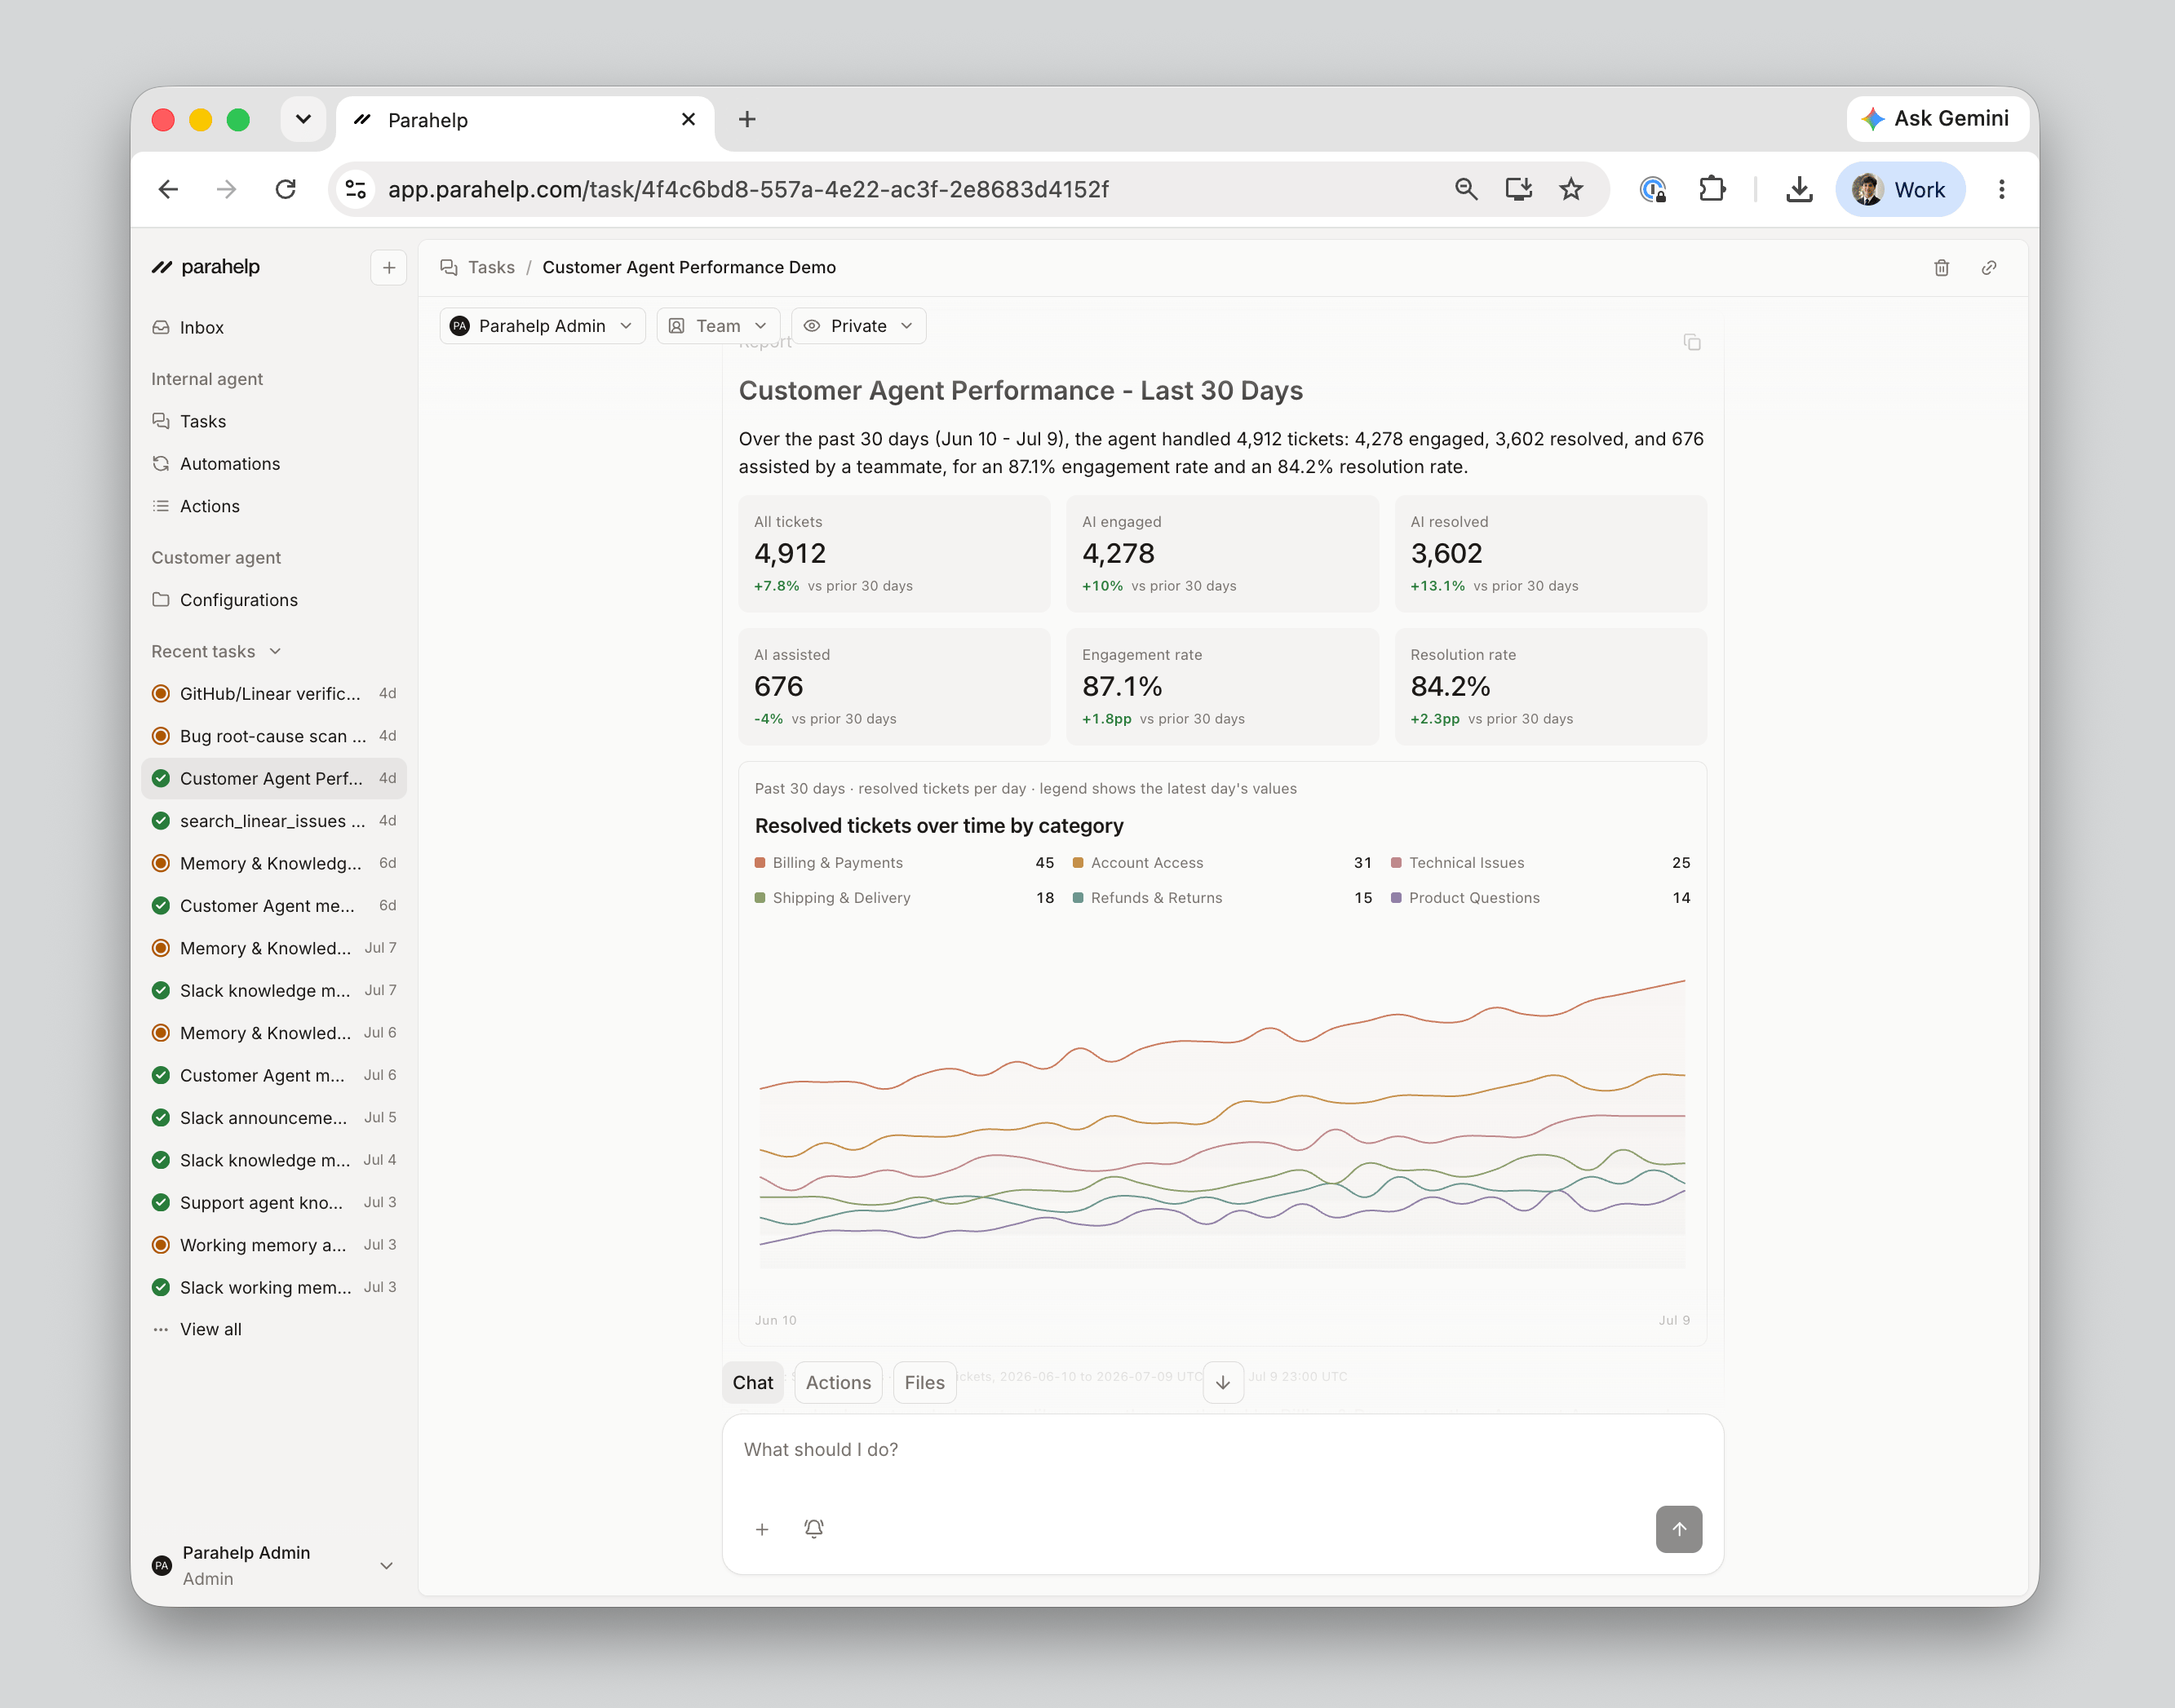Open browser Downloads

(1799, 189)
